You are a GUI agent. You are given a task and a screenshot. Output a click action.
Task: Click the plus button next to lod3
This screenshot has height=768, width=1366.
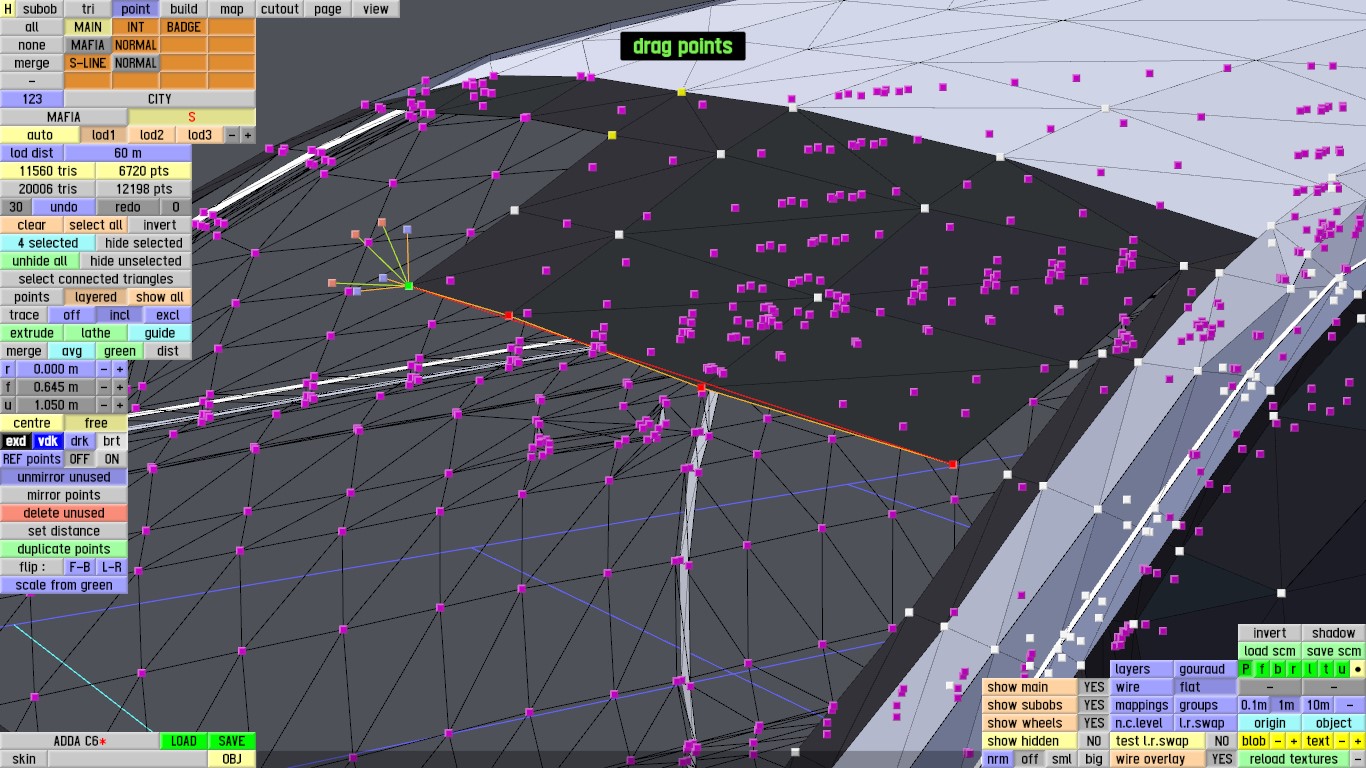tap(248, 135)
